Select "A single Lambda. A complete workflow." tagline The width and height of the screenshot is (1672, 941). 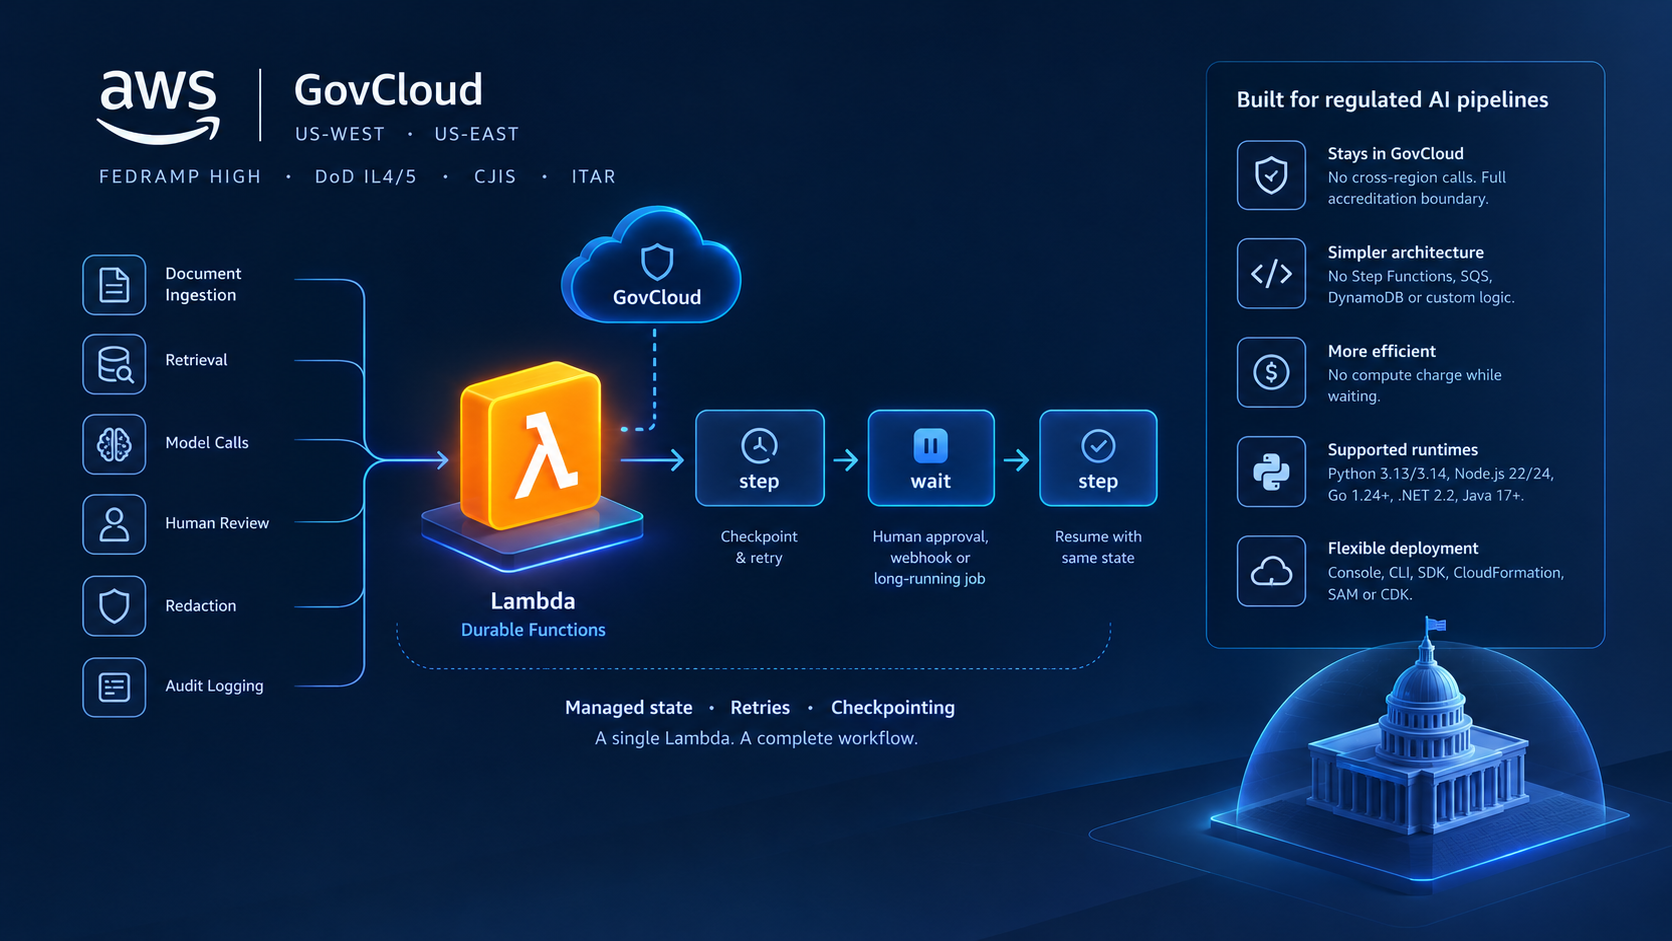[x=756, y=738]
